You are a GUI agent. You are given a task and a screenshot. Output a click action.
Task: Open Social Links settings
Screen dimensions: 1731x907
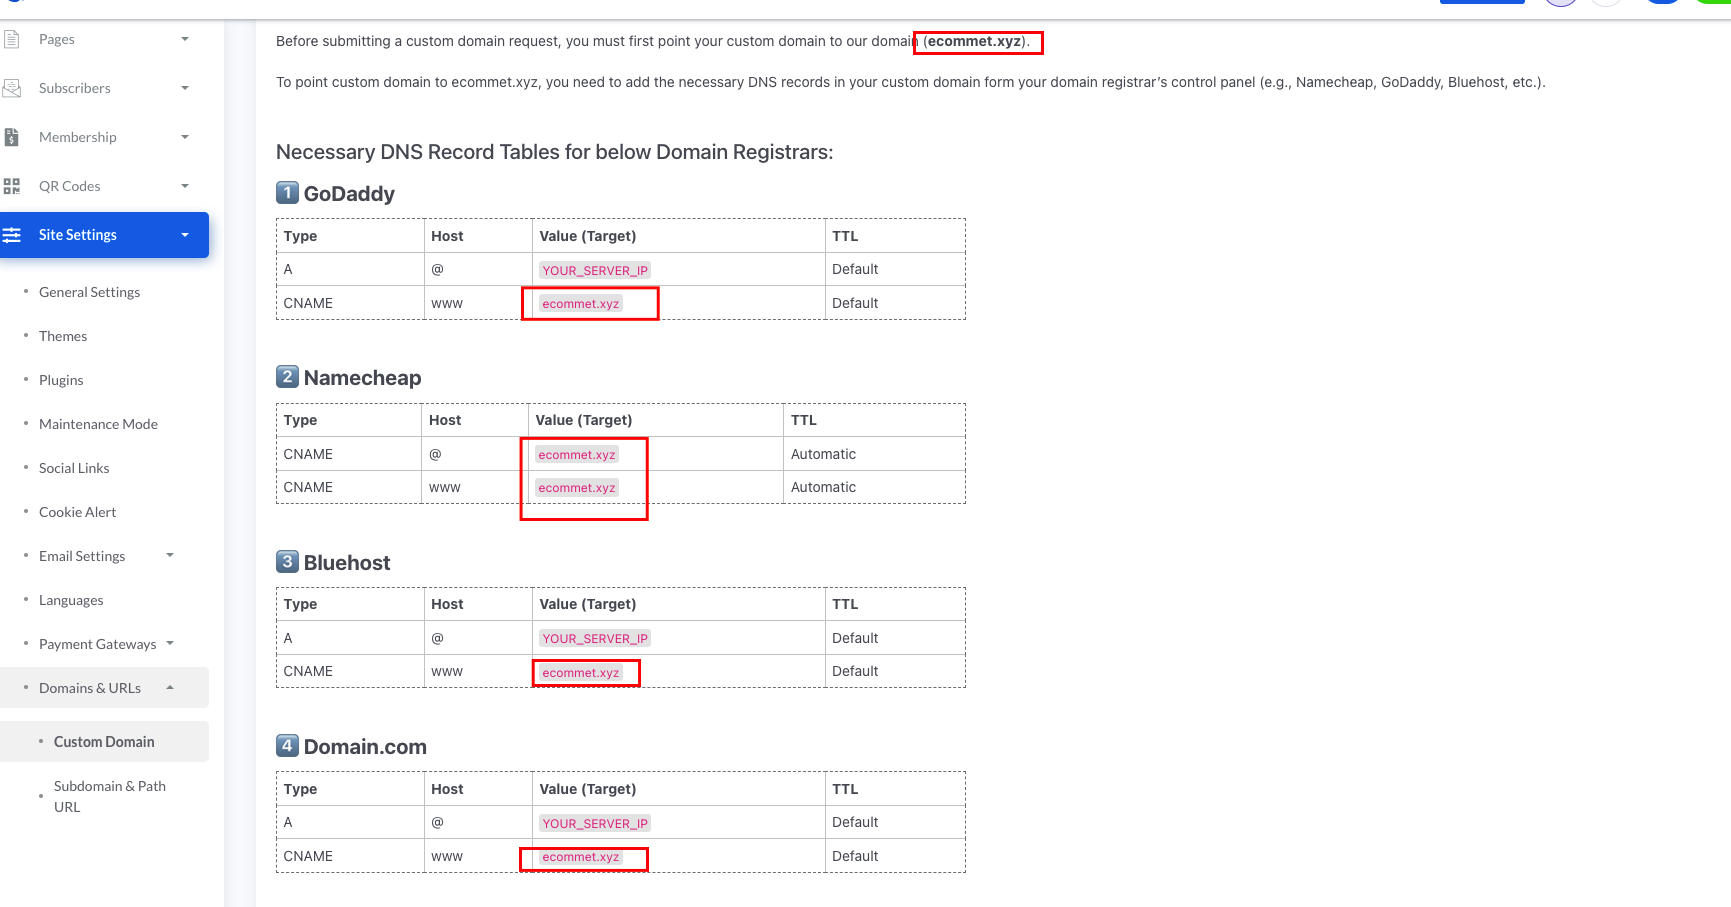coord(74,468)
